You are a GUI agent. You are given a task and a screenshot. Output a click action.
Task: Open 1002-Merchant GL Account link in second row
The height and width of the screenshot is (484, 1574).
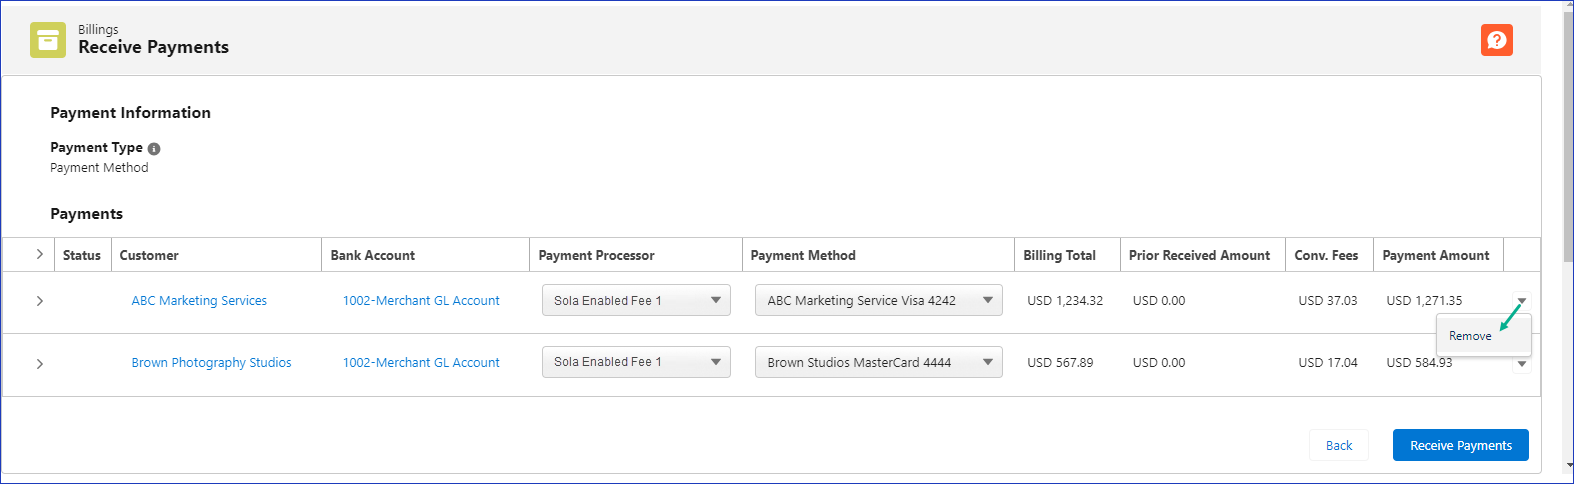click(421, 363)
